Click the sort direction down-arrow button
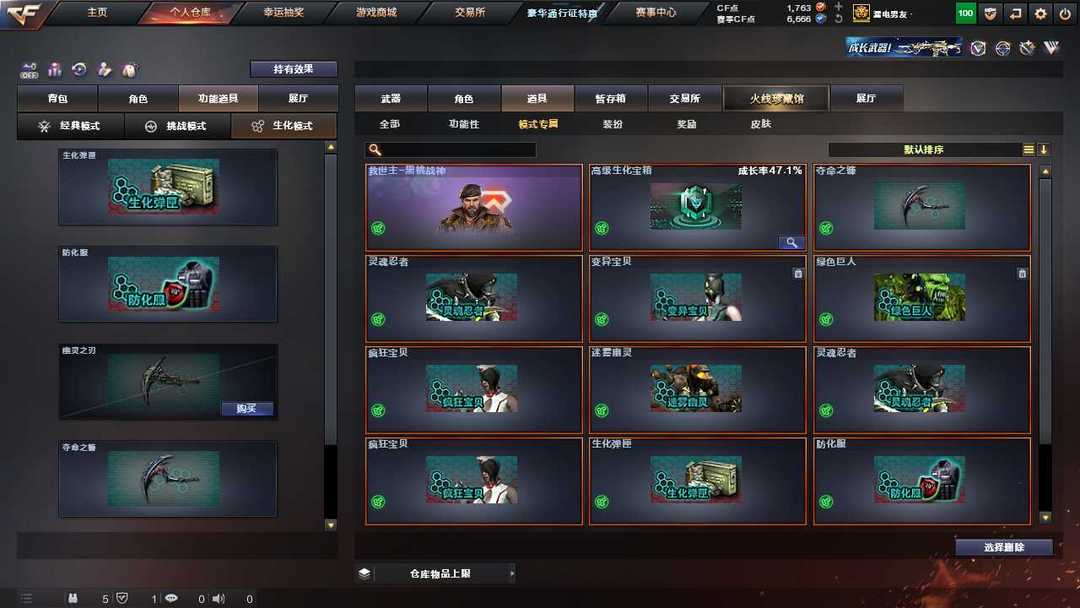Screen dimensions: 1080x608 (1043, 149)
